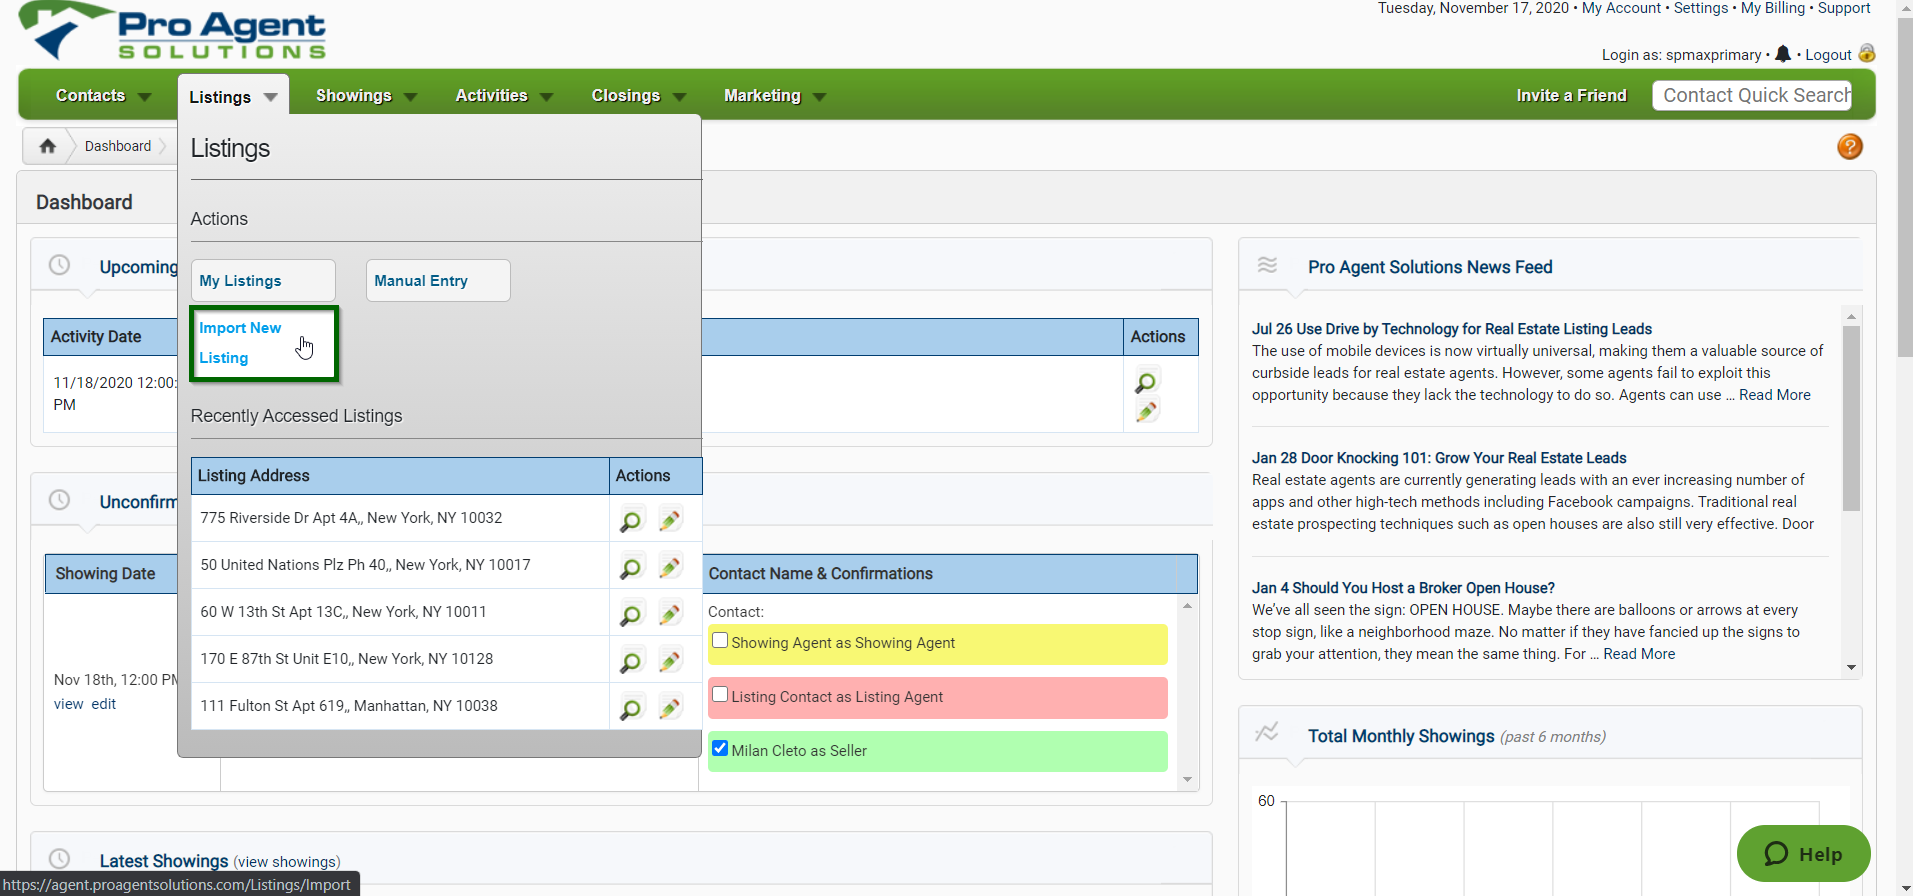Open My Billing link

pyautogui.click(x=1772, y=8)
